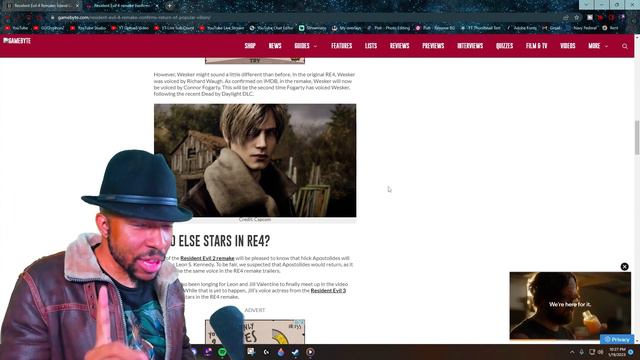The height and width of the screenshot is (360, 640).
Task: Click the white extension icon beside the star
Action: click(590, 18)
